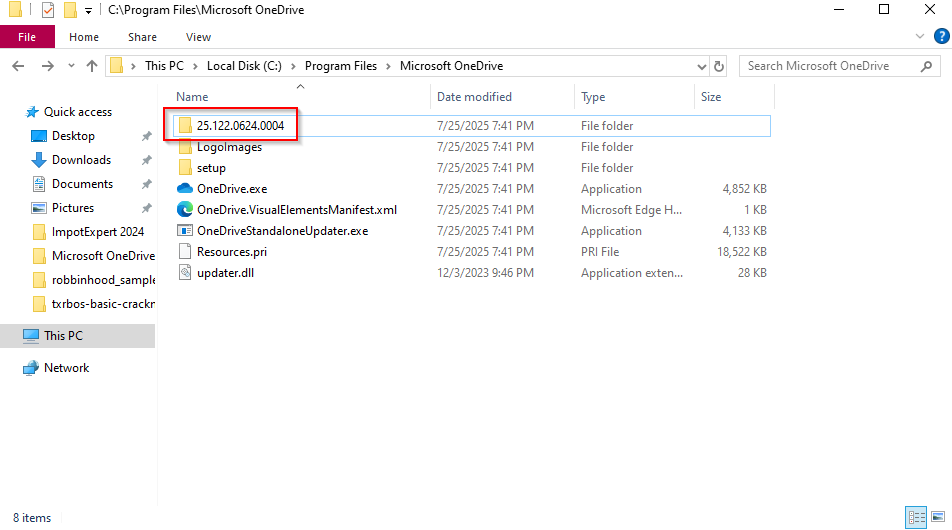Click 'Program Files' in the breadcrumb
The height and width of the screenshot is (530, 952).
tap(341, 66)
